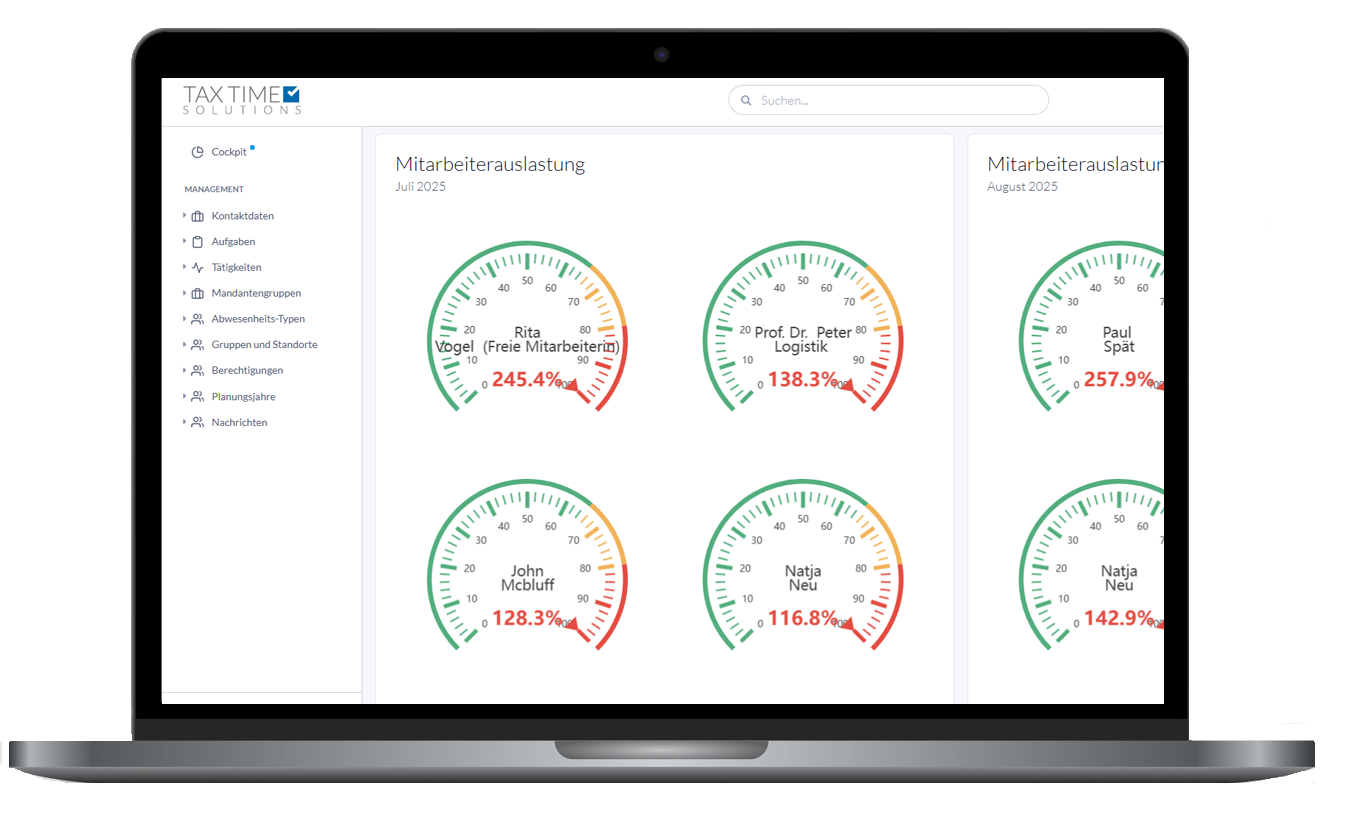
Task: Click the Mitarbeiterauslastung Juli 2025 heading
Action: click(489, 165)
